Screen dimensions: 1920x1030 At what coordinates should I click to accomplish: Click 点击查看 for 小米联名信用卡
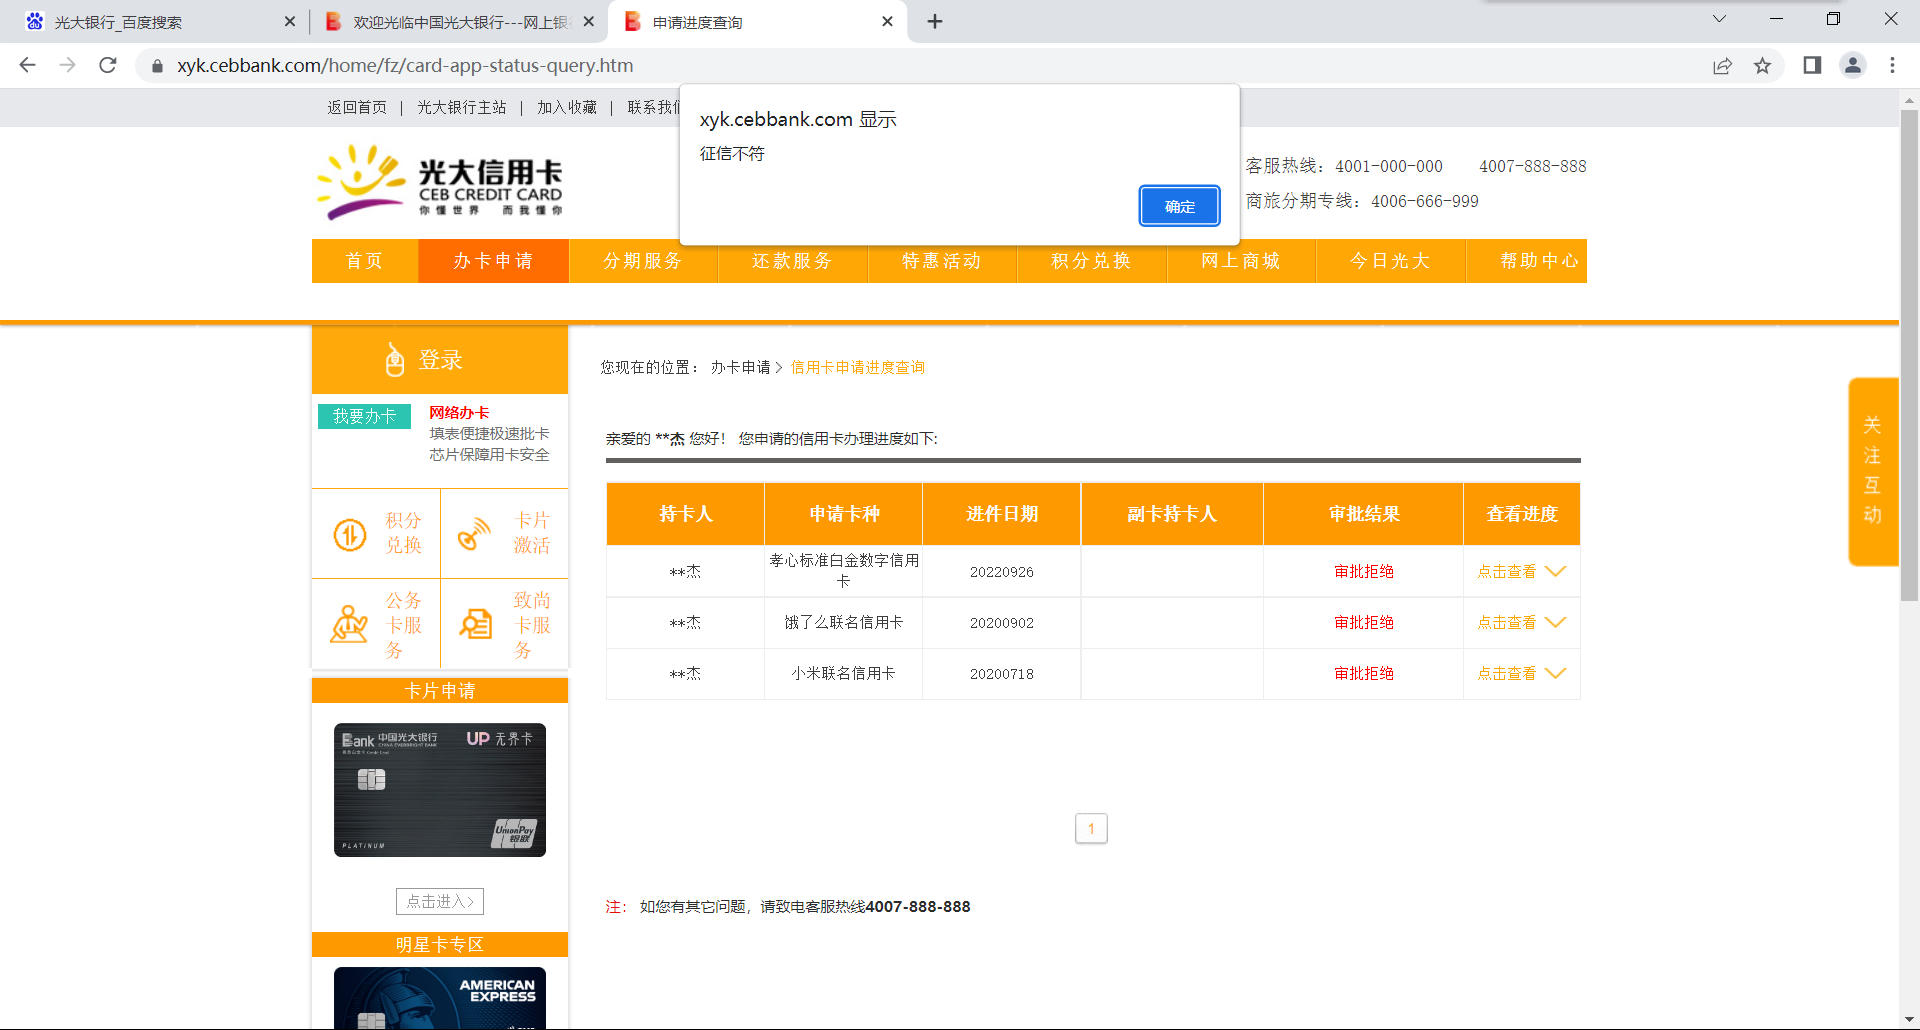[x=1506, y=673]
